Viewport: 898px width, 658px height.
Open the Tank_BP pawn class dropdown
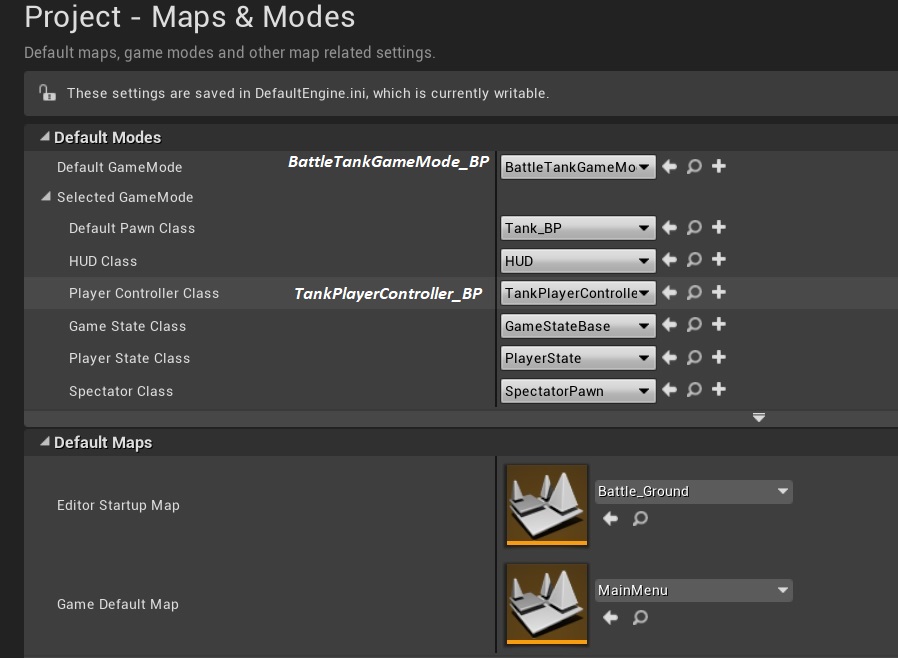point(578,228)
